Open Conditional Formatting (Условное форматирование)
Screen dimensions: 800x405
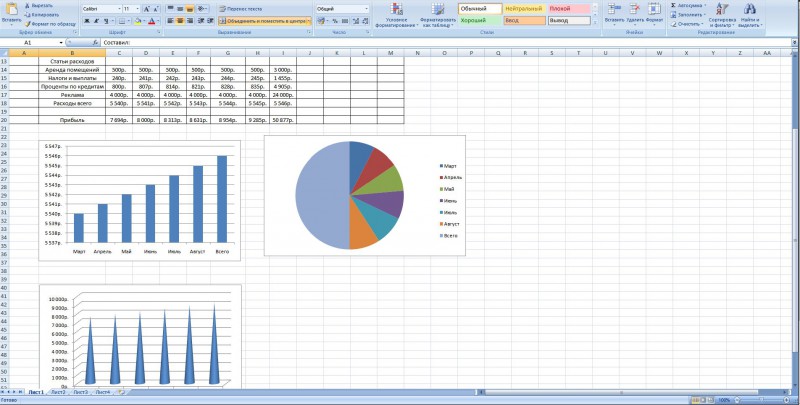(396, 15)
